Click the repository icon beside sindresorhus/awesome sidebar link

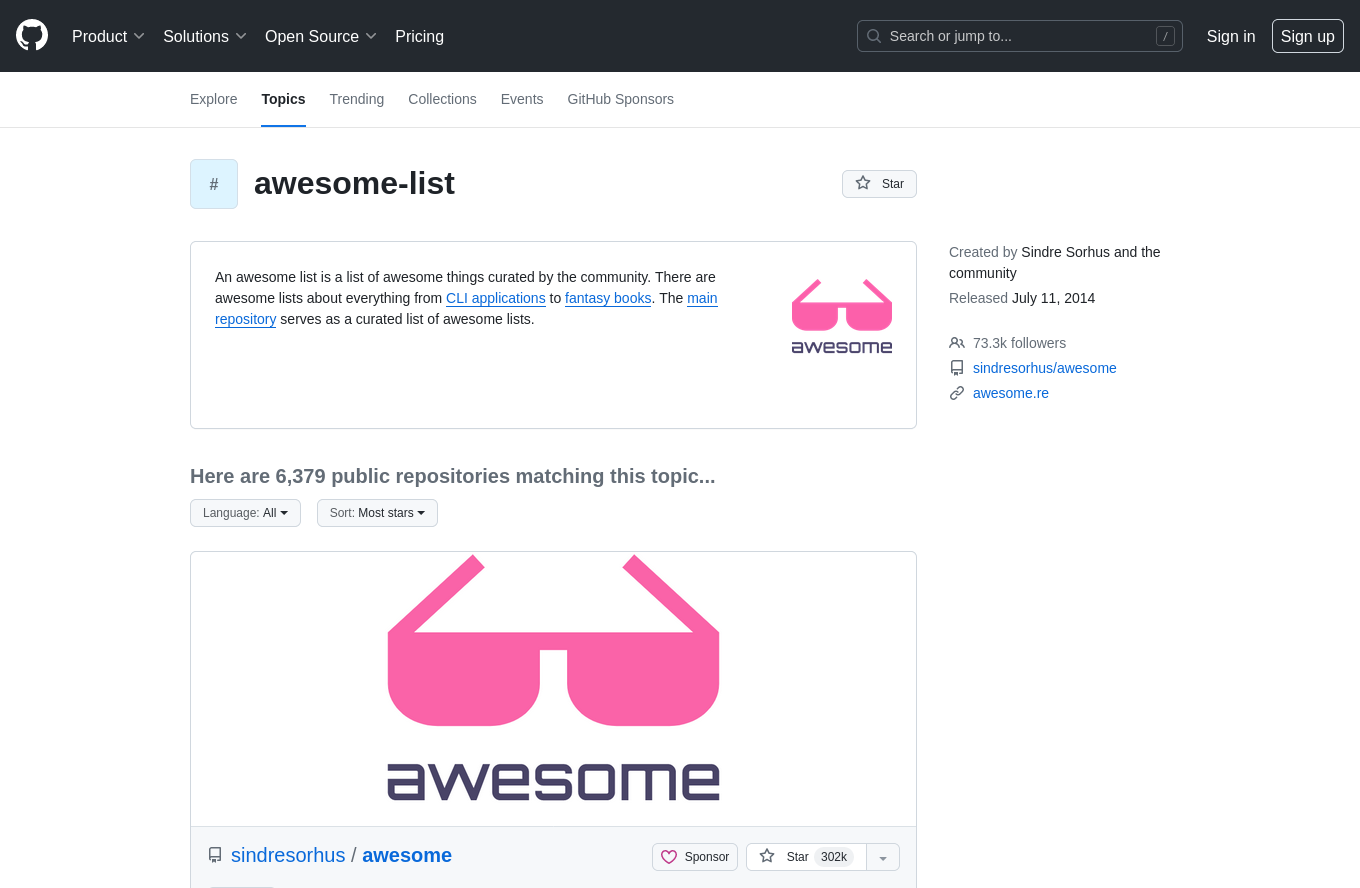pos(957,368)
